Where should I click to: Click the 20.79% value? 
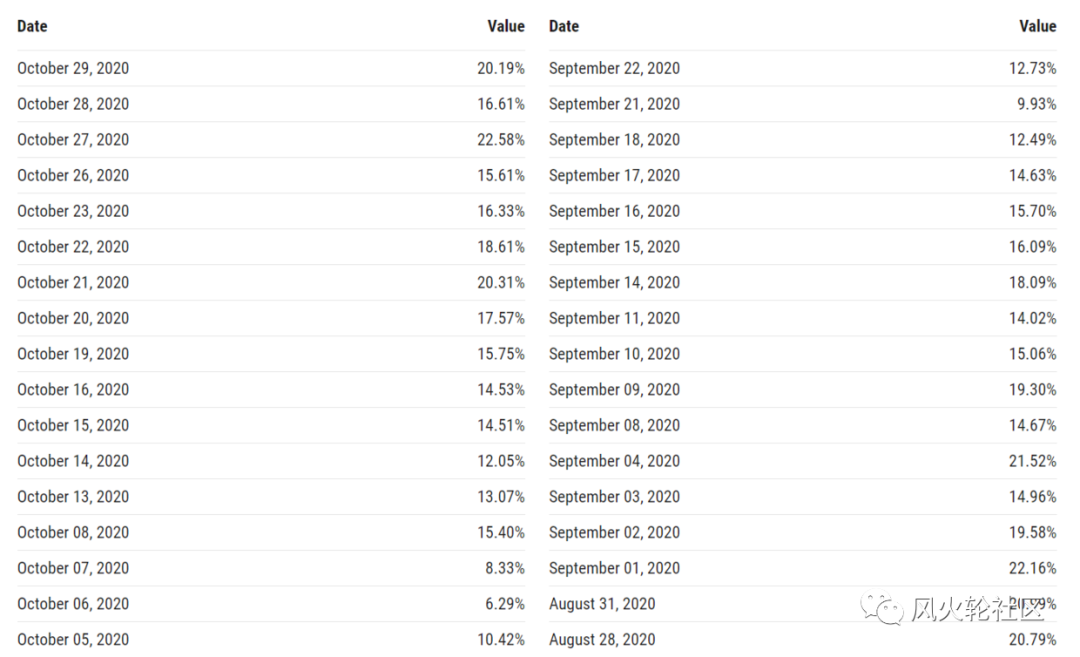[1032, 640]
